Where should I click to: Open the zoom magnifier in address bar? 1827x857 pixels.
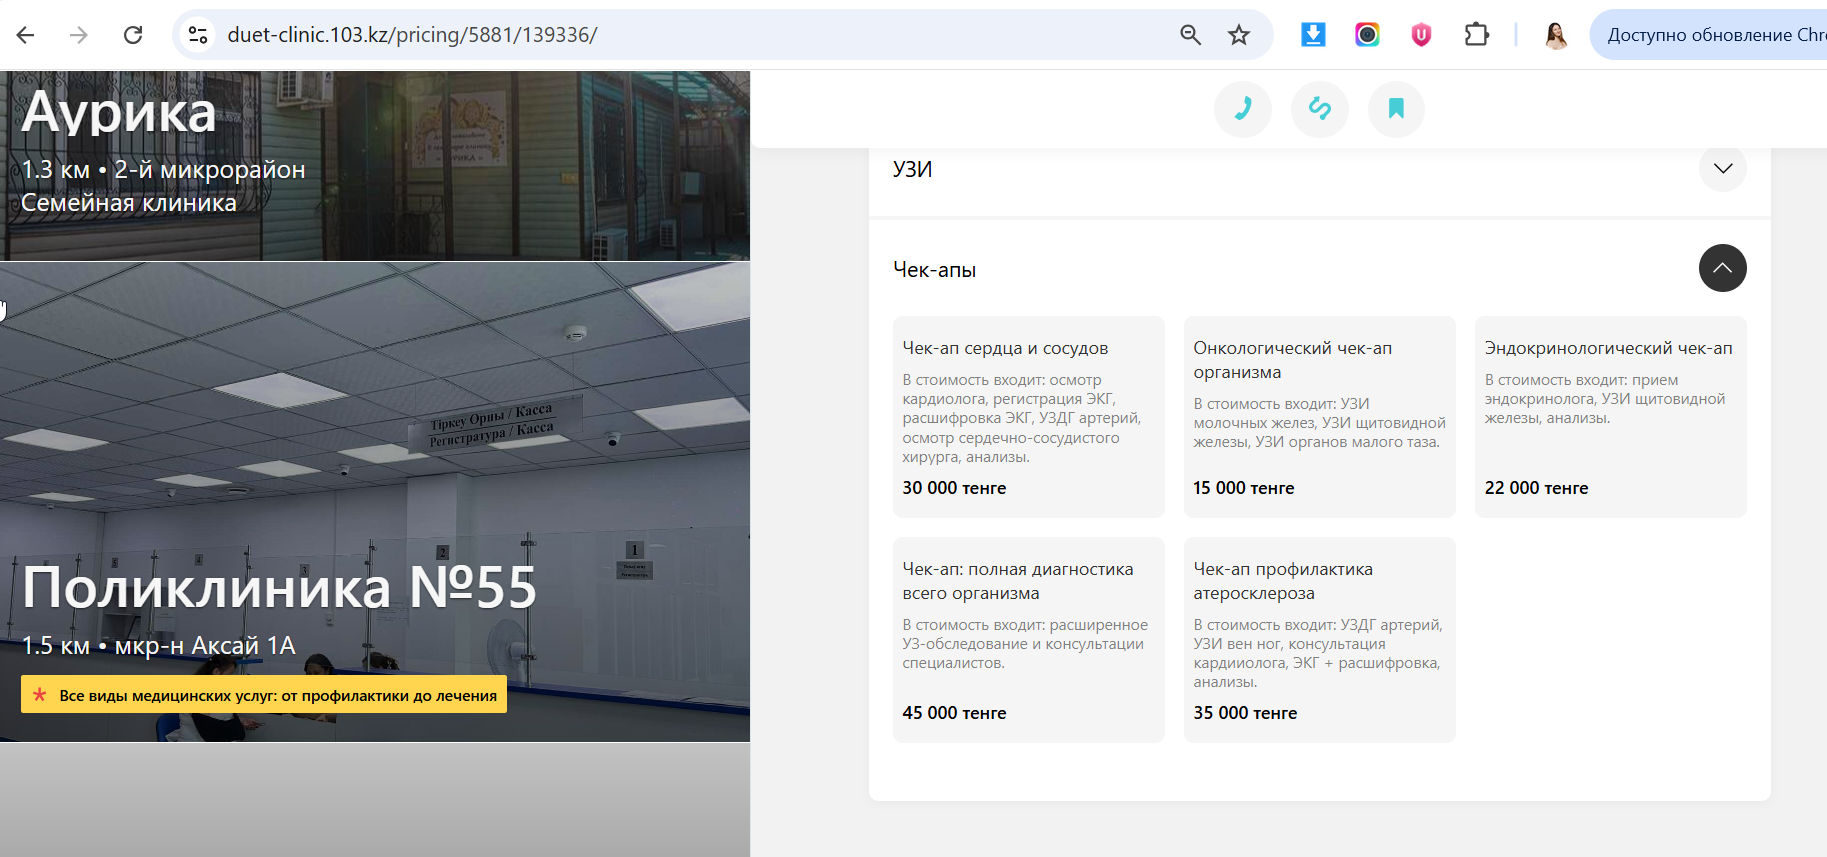coord(1190,35)
